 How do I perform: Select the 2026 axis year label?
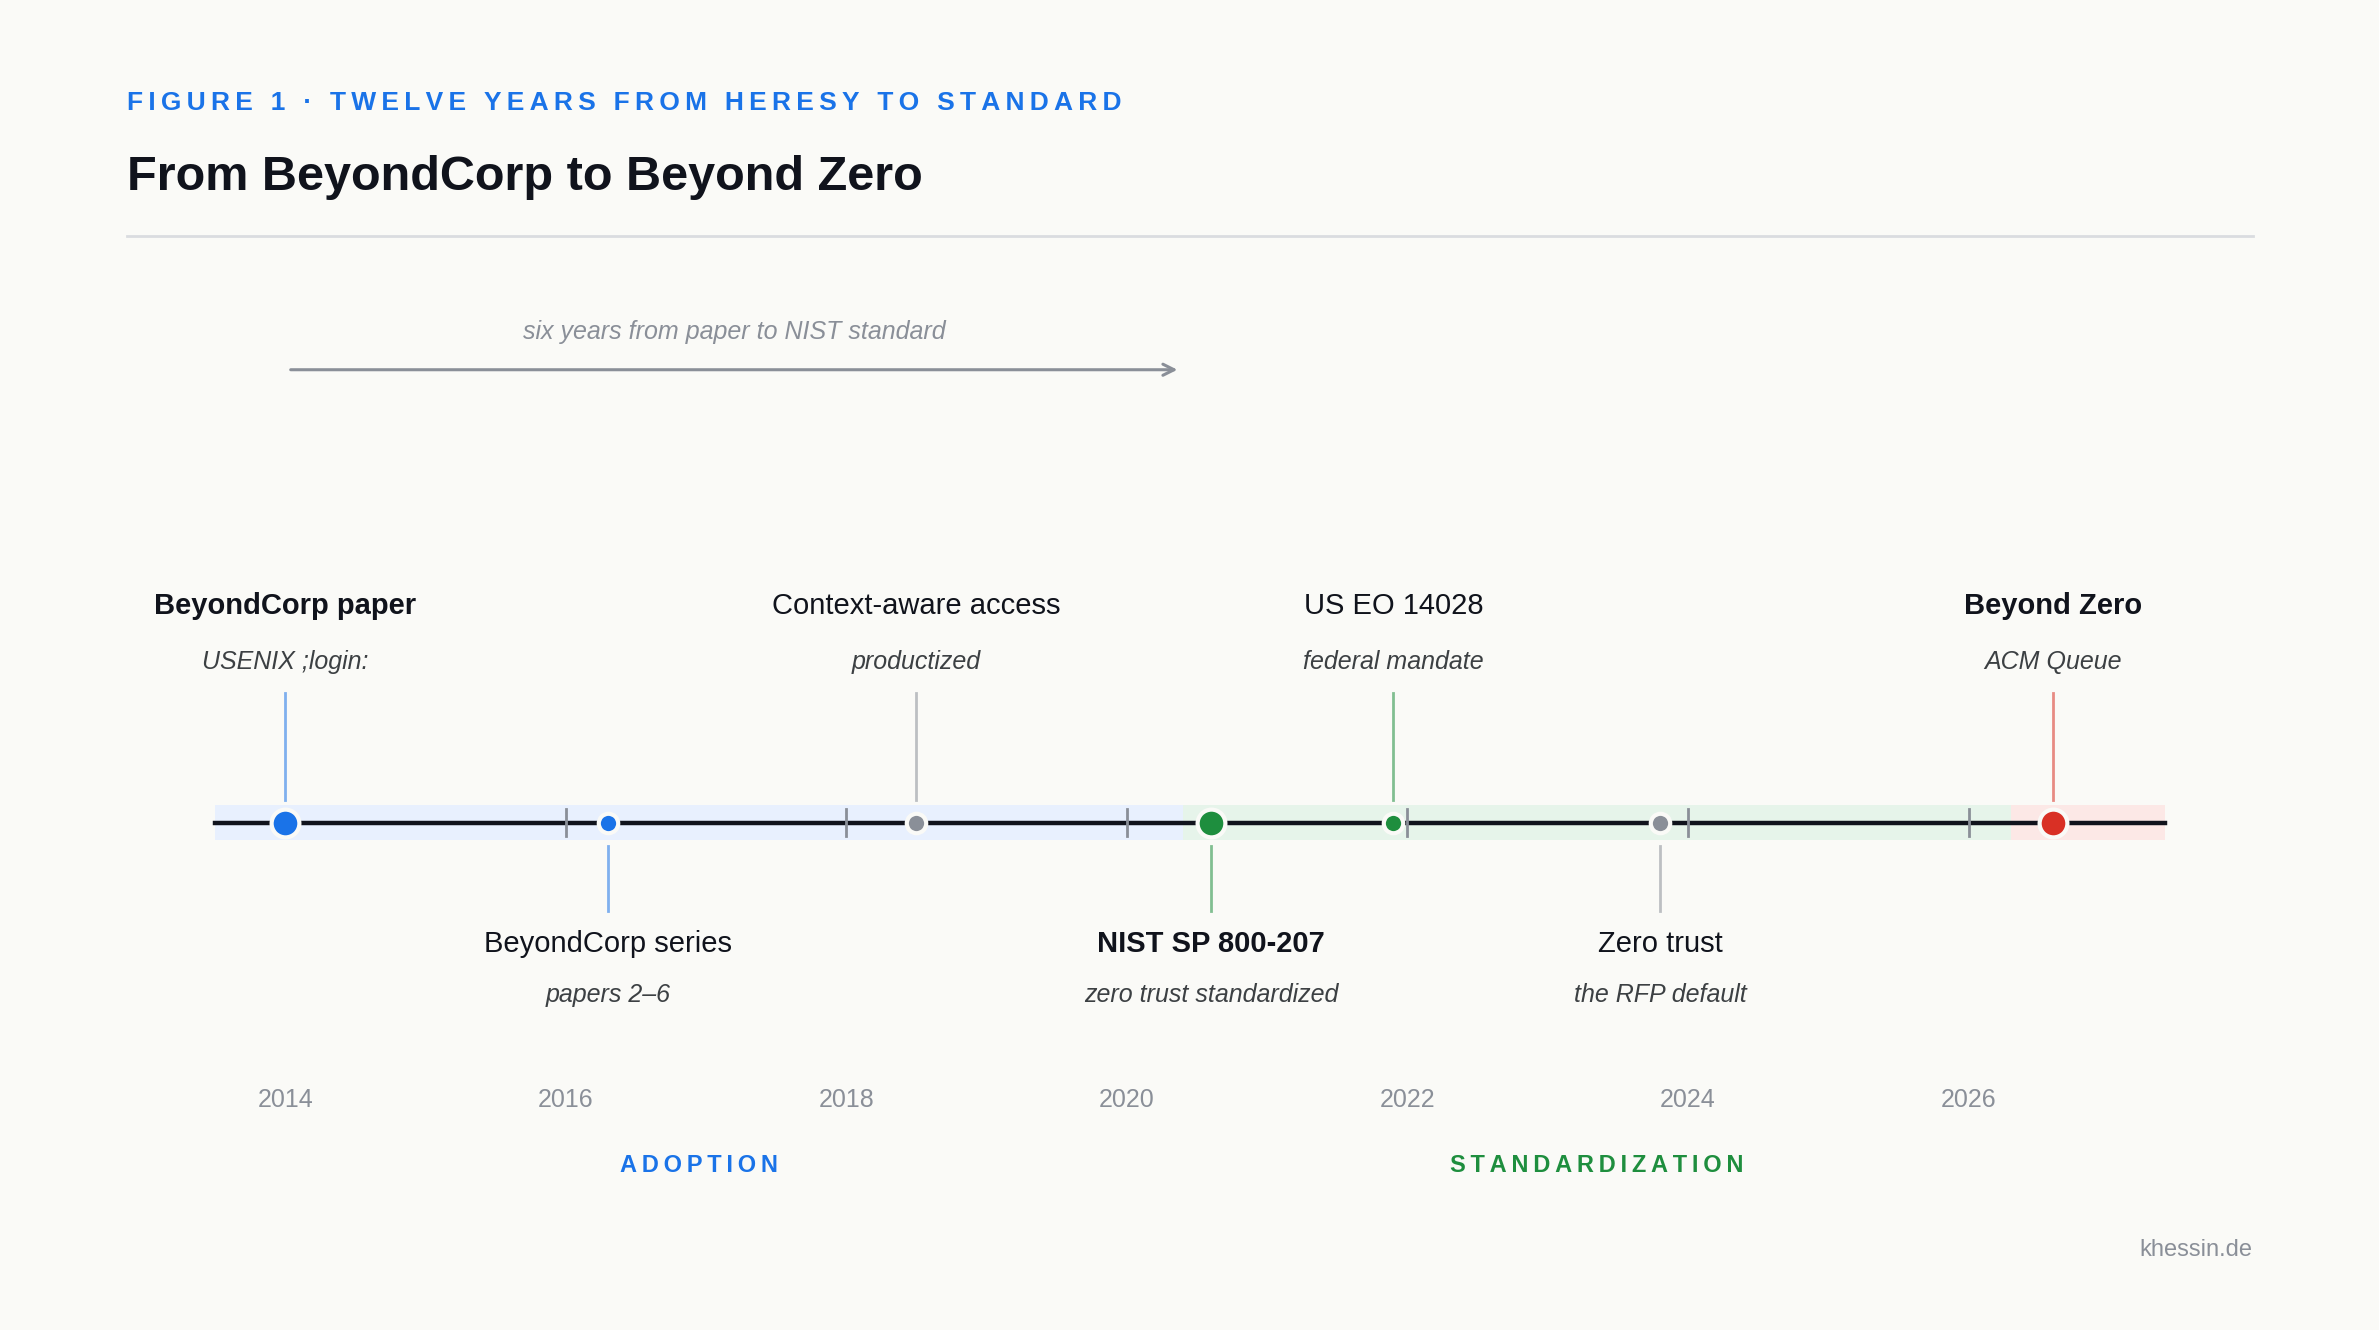1968,1098
